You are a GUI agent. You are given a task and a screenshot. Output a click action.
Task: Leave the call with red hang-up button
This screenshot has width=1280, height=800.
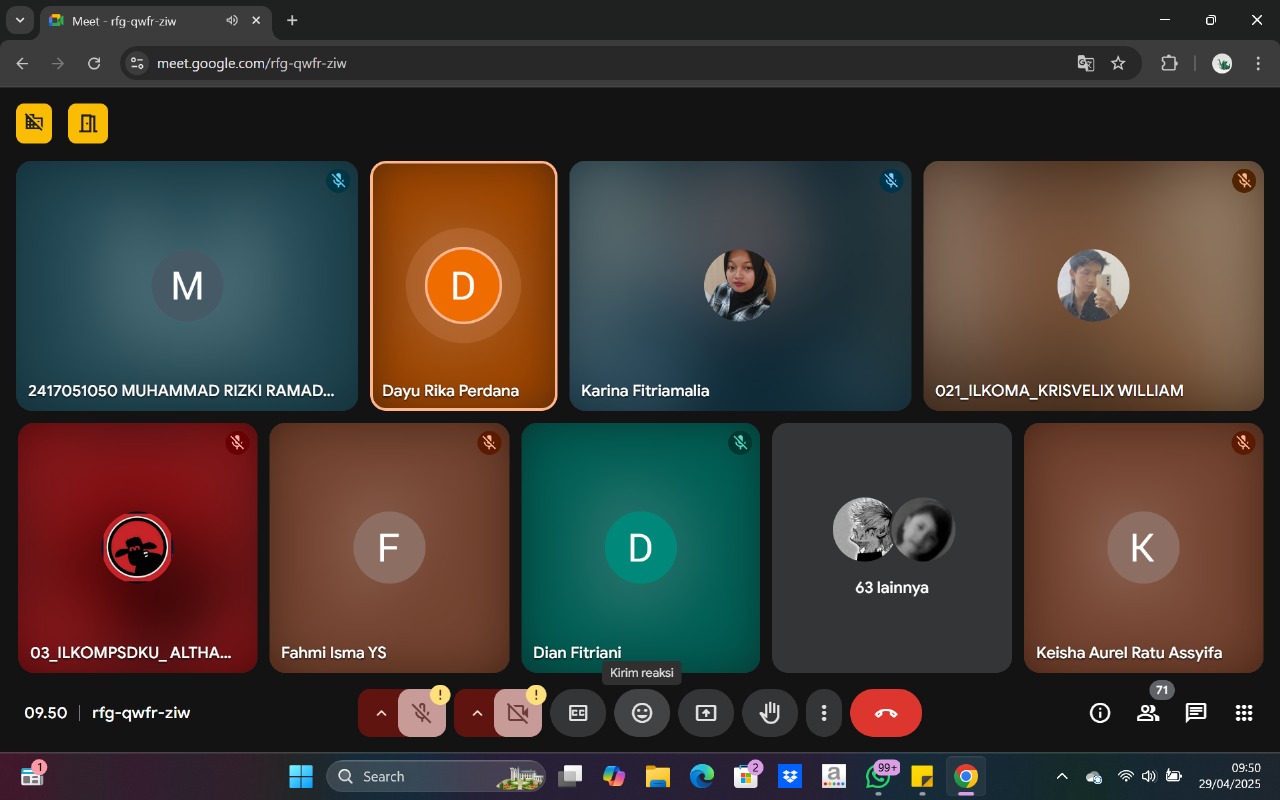coord(886,713)
